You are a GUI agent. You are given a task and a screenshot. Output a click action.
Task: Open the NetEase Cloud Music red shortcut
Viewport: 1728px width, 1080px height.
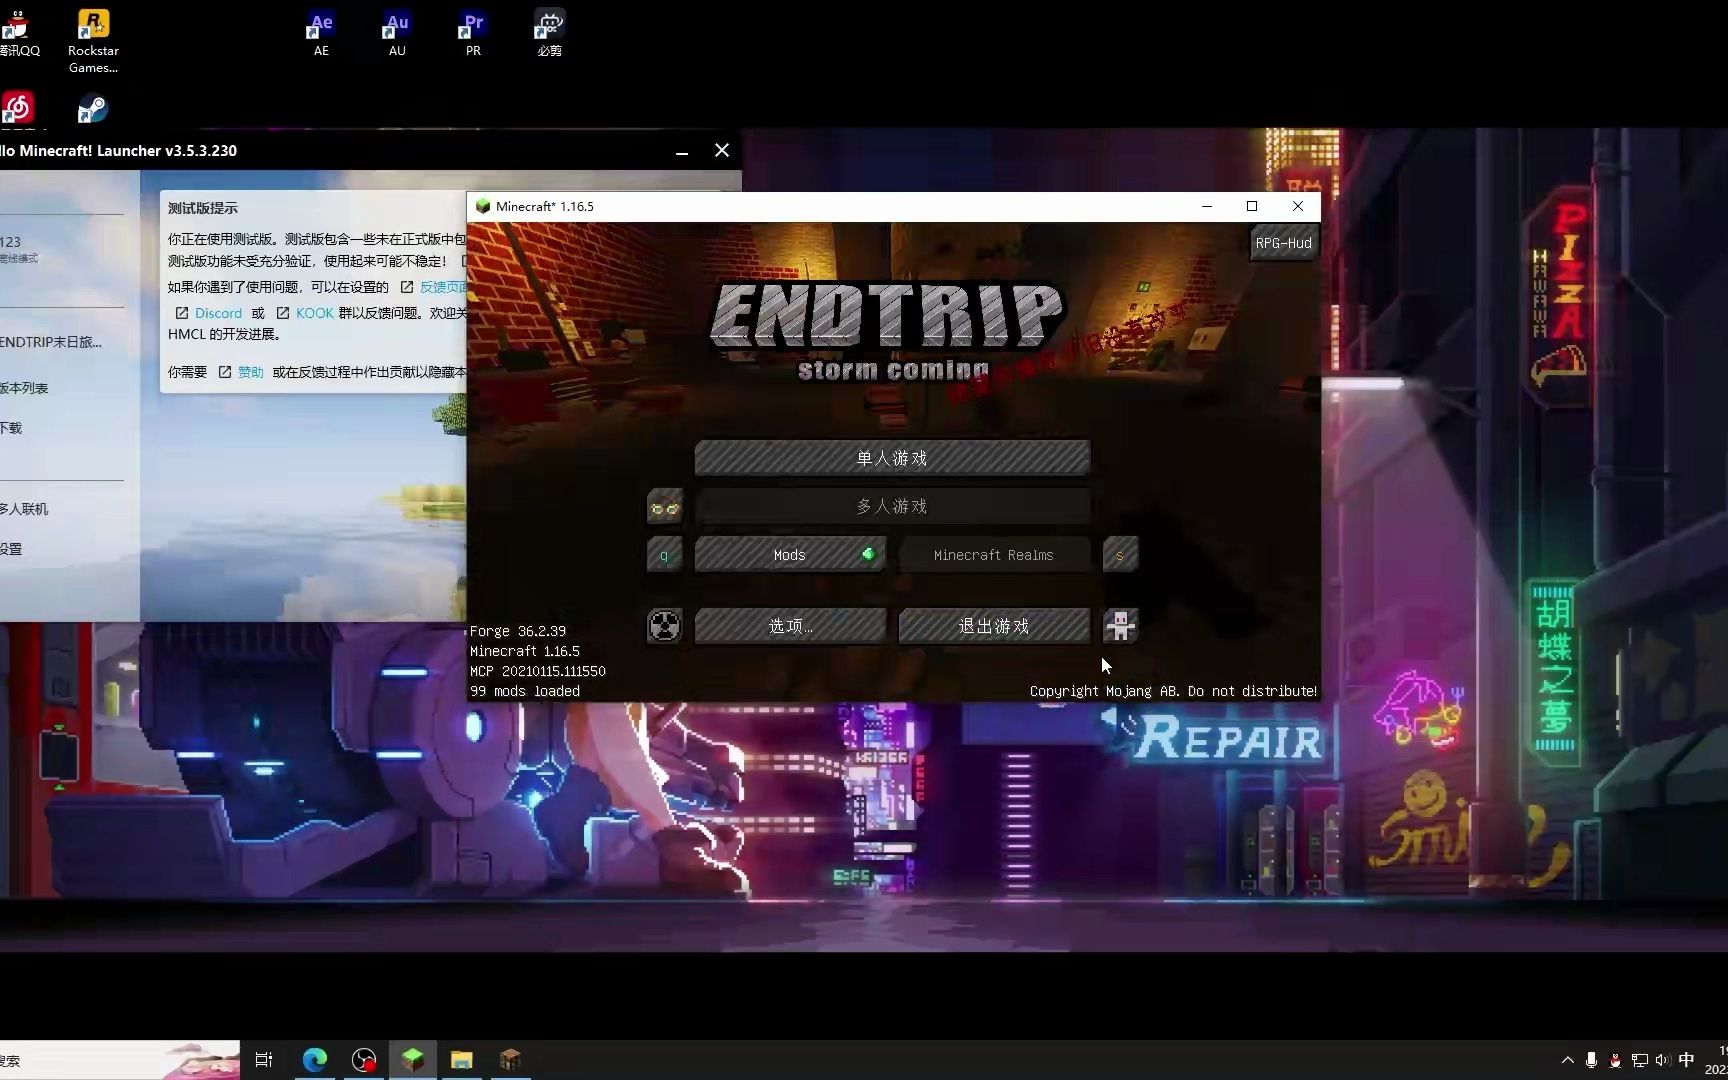[17, 108]
